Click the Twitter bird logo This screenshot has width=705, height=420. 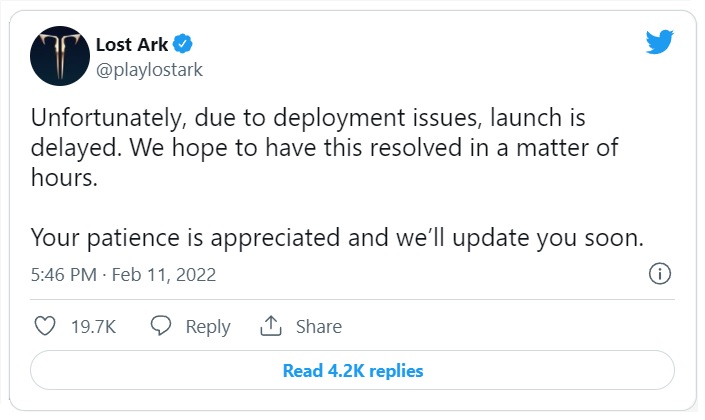coord(660,42)
